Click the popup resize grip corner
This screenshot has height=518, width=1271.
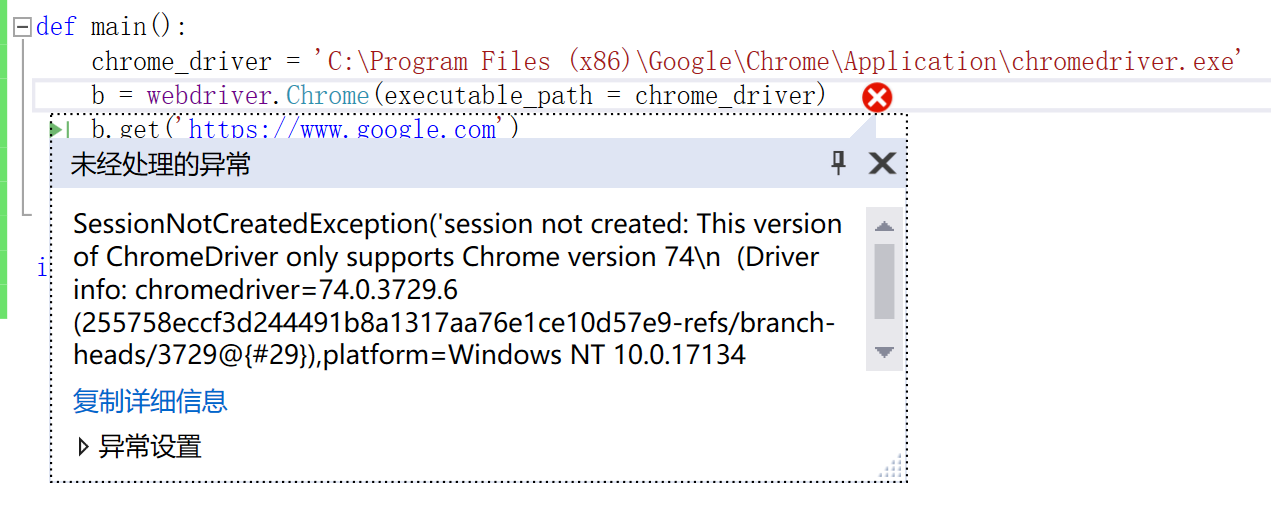(894, 468)
